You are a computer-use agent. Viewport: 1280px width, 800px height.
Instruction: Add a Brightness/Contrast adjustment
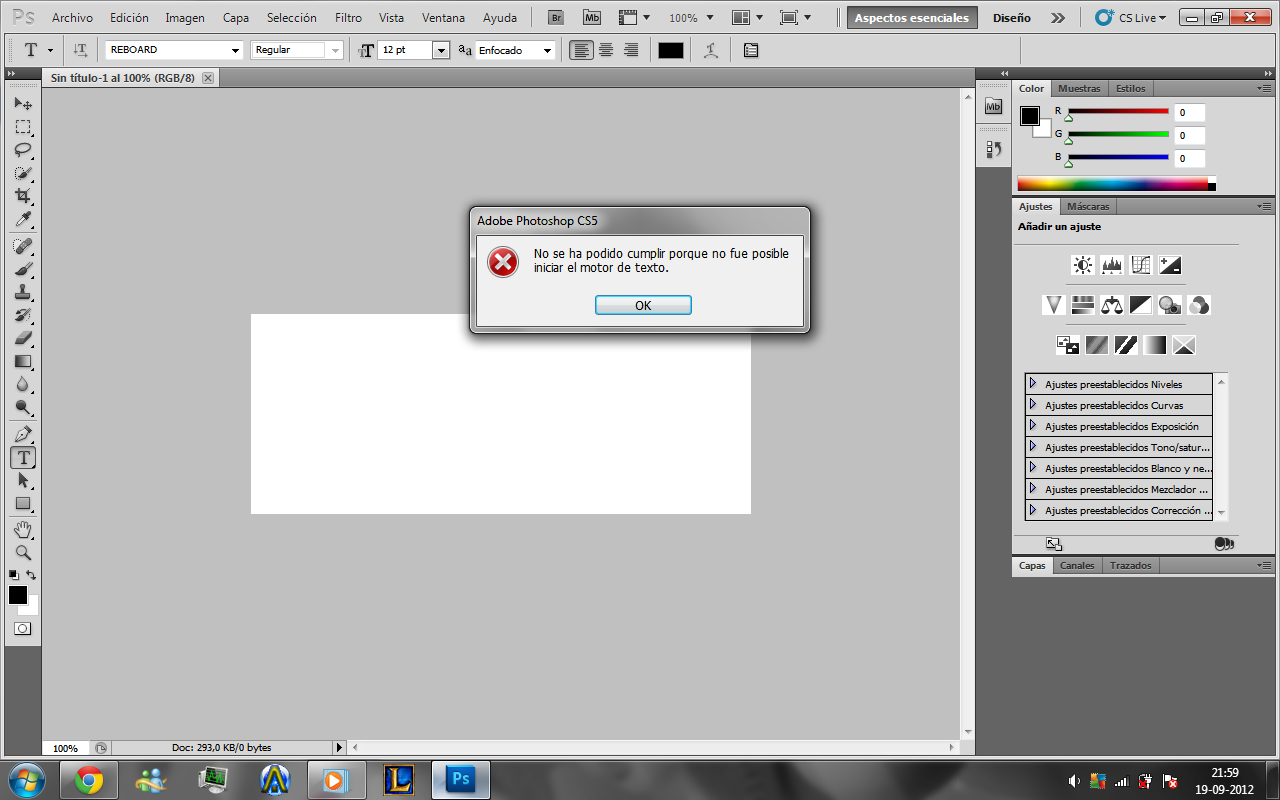click(1083, 265)
